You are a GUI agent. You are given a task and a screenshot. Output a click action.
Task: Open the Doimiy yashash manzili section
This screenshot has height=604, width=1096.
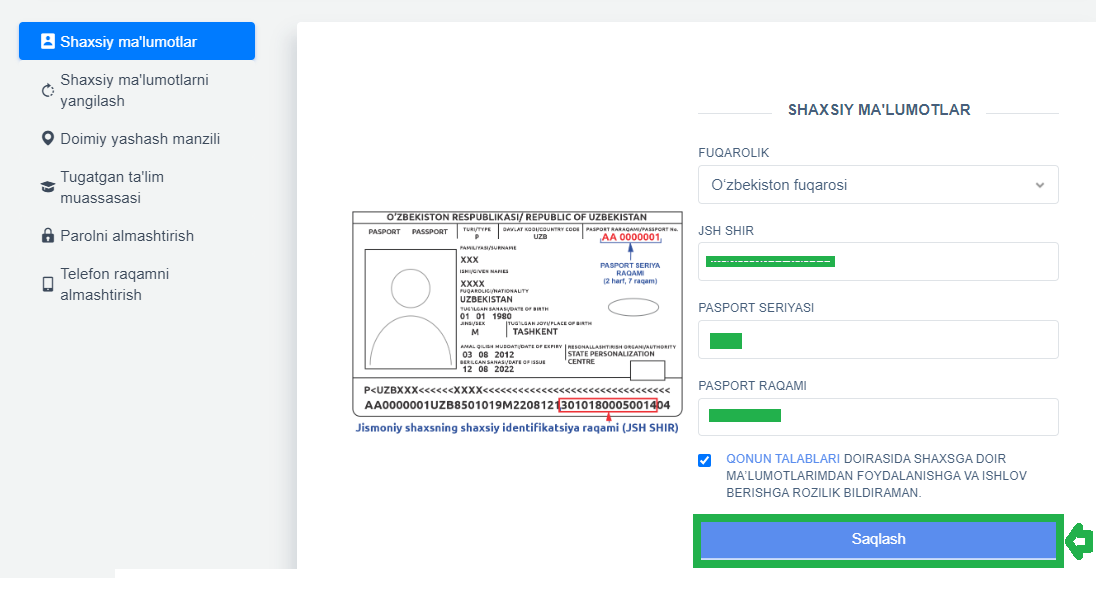coord(139,139)
